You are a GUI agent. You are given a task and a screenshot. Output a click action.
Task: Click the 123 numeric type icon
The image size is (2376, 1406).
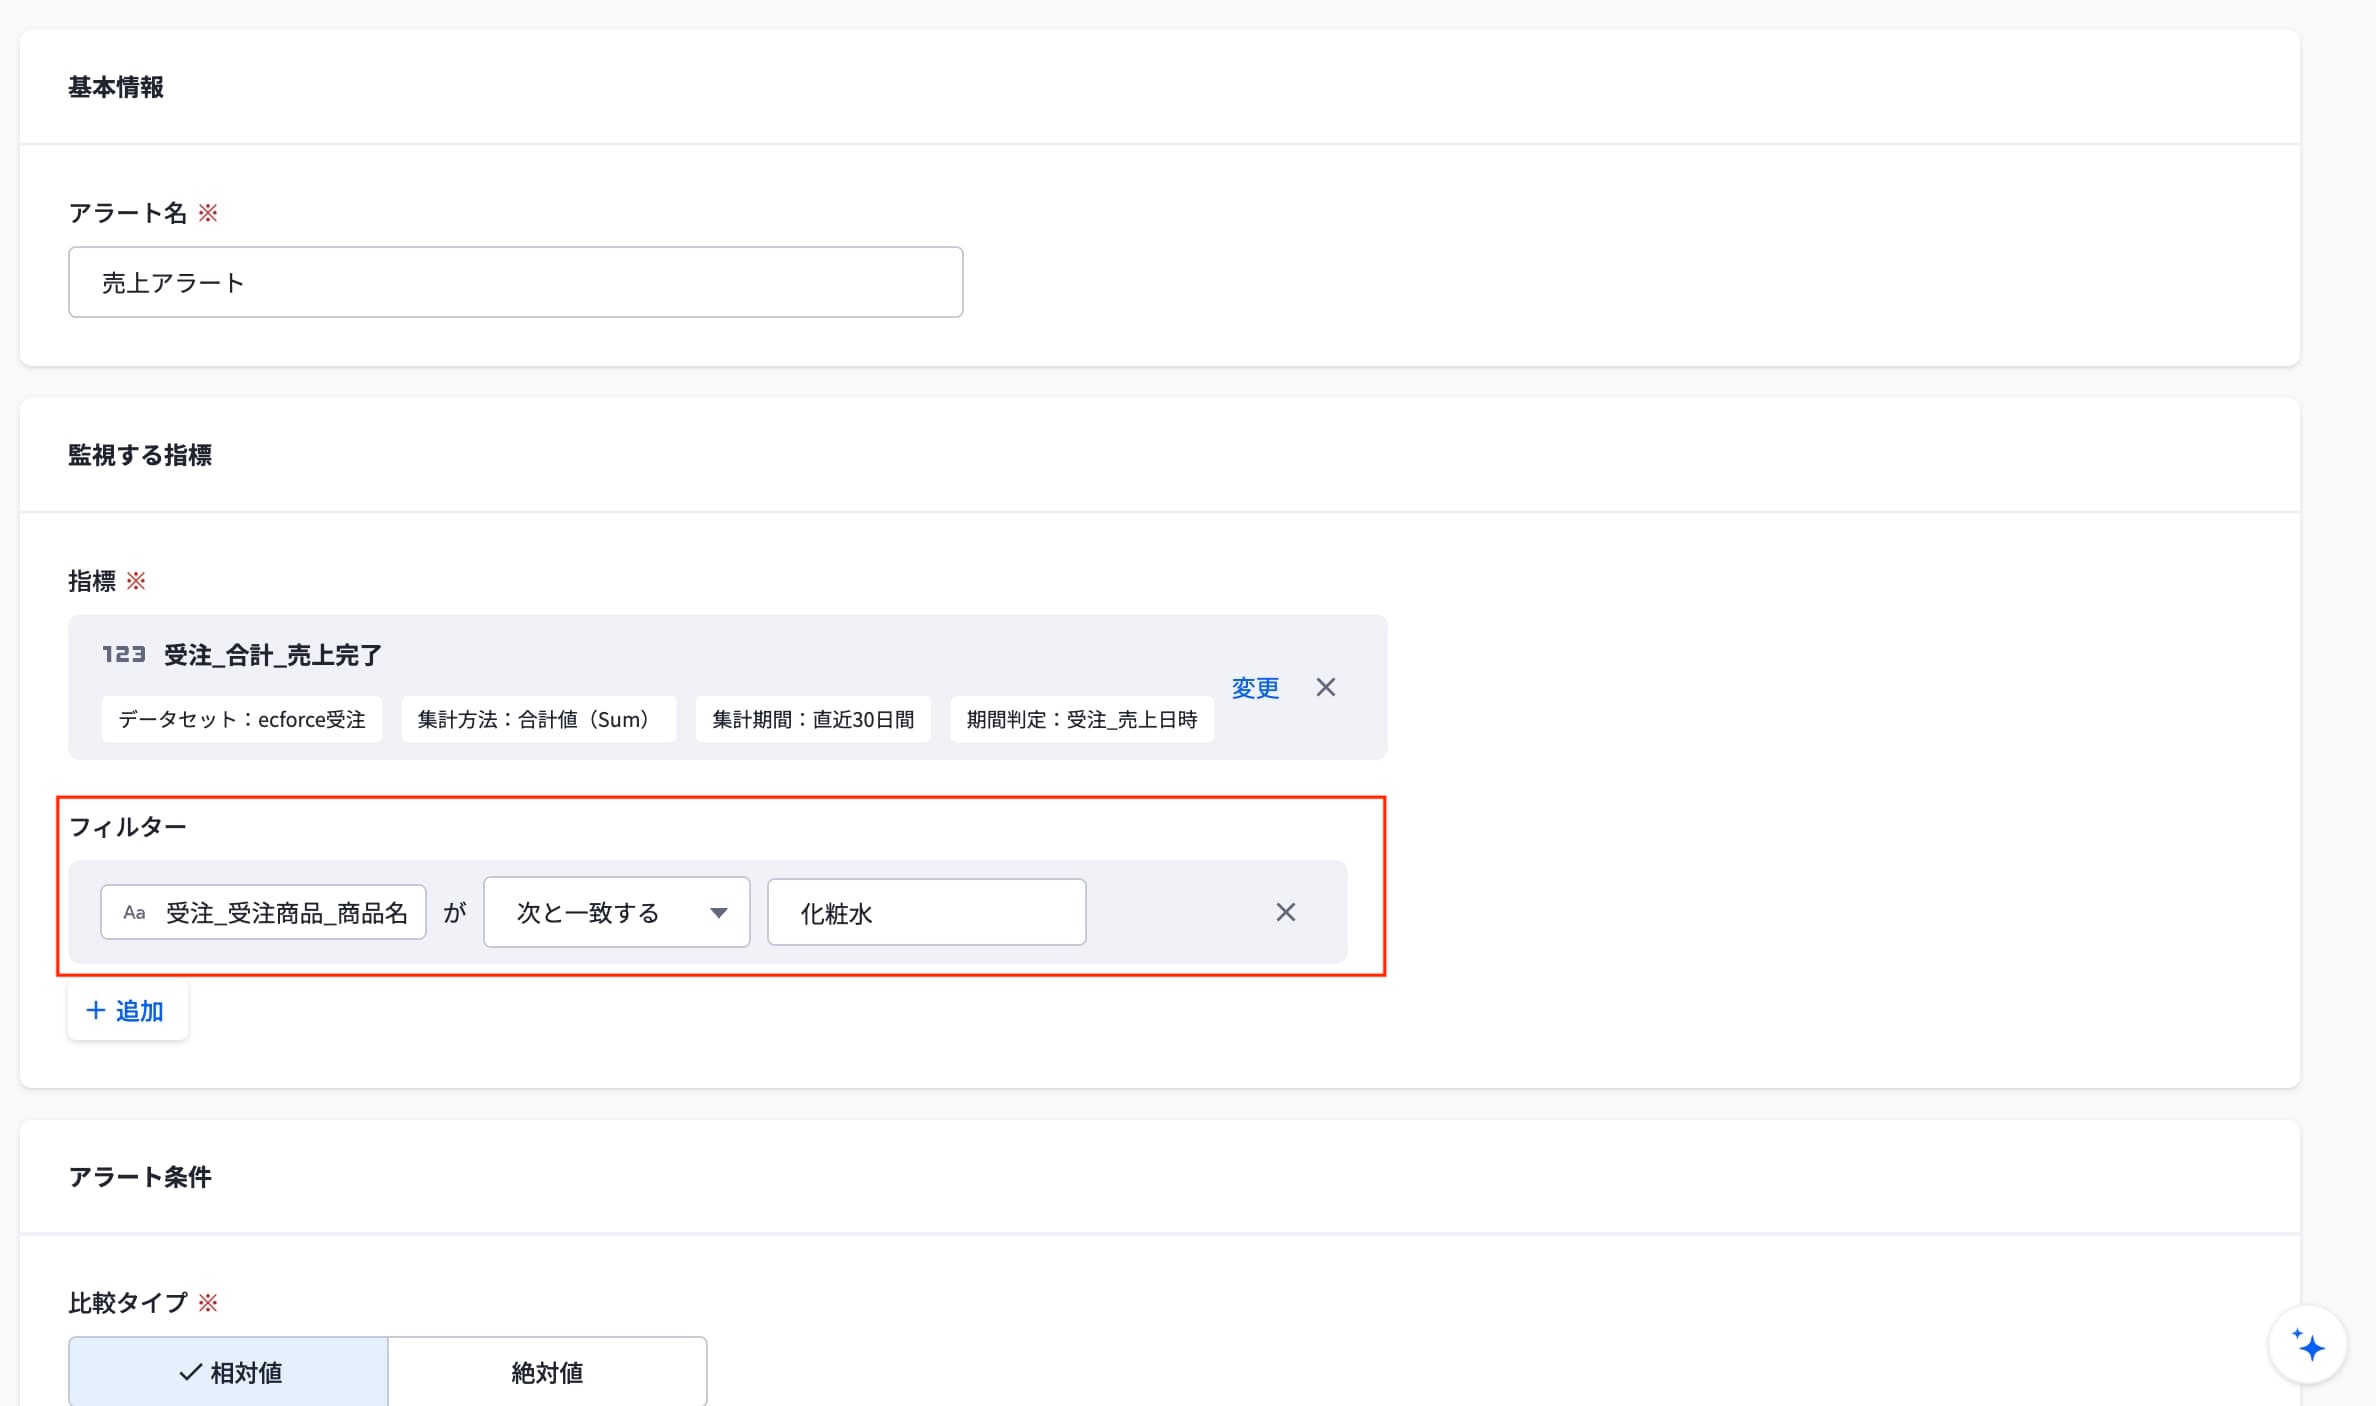coord(124,655)
